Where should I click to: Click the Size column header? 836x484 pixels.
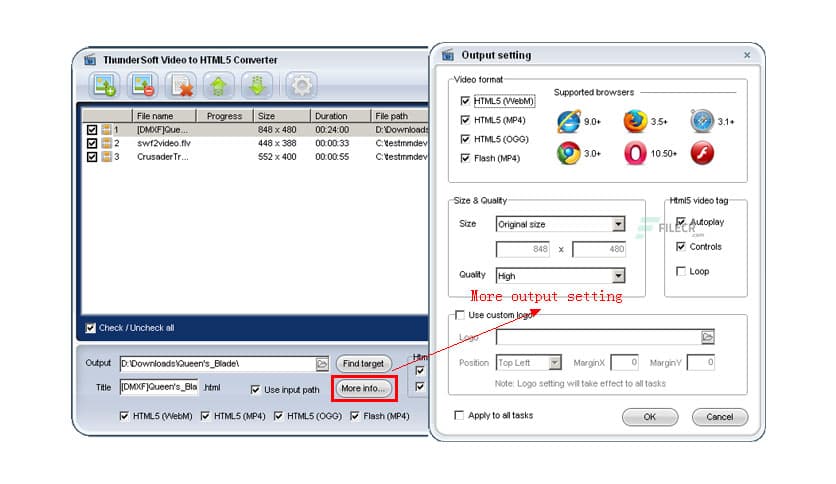point(282,116)
